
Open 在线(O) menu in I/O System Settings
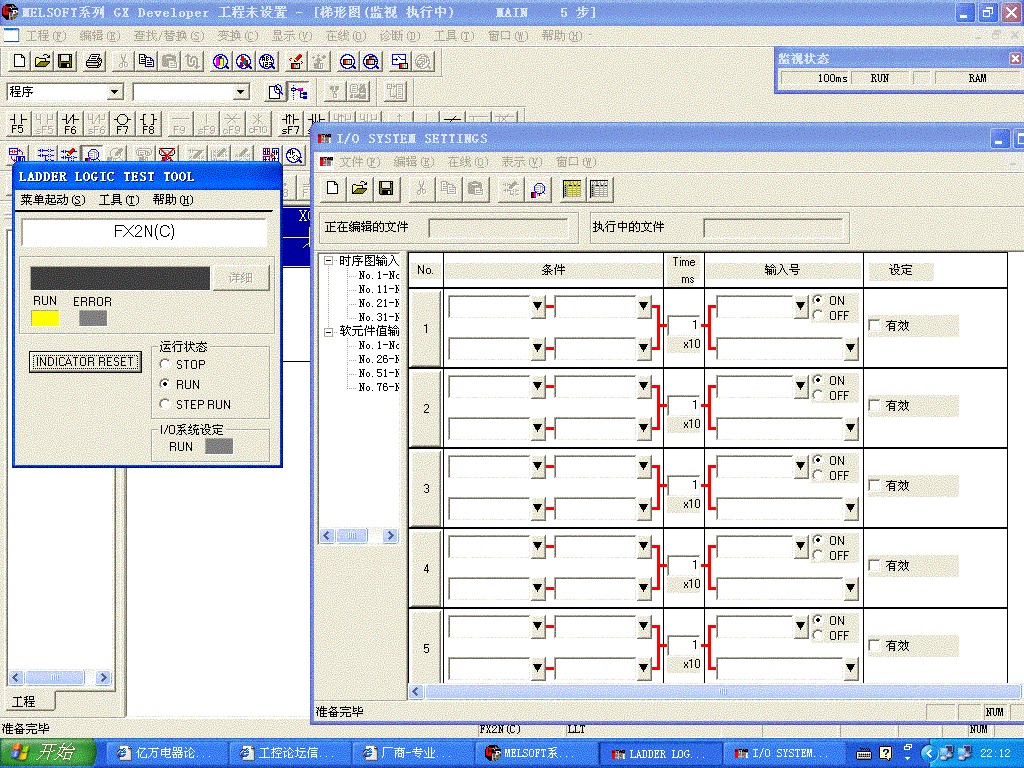coord(468,161)
